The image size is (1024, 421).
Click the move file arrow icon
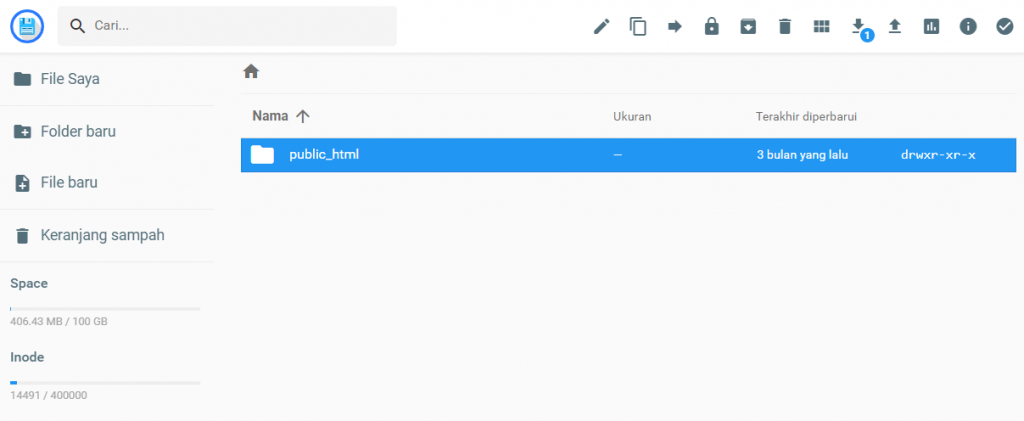tap(675, 27)
